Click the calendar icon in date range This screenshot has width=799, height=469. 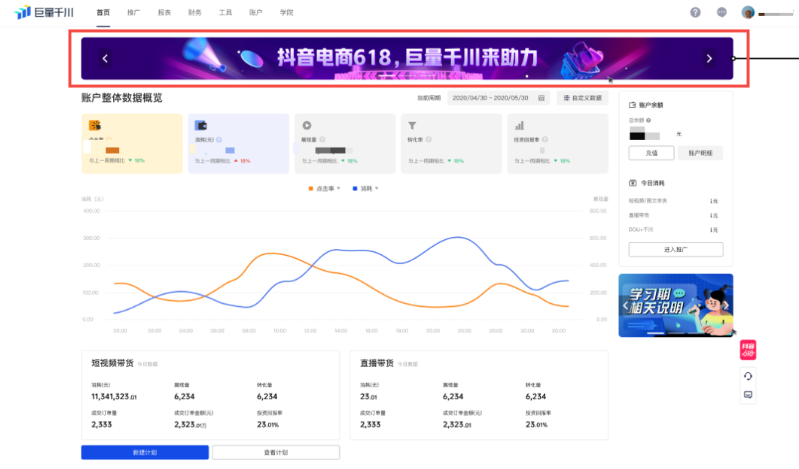[541, 98]
